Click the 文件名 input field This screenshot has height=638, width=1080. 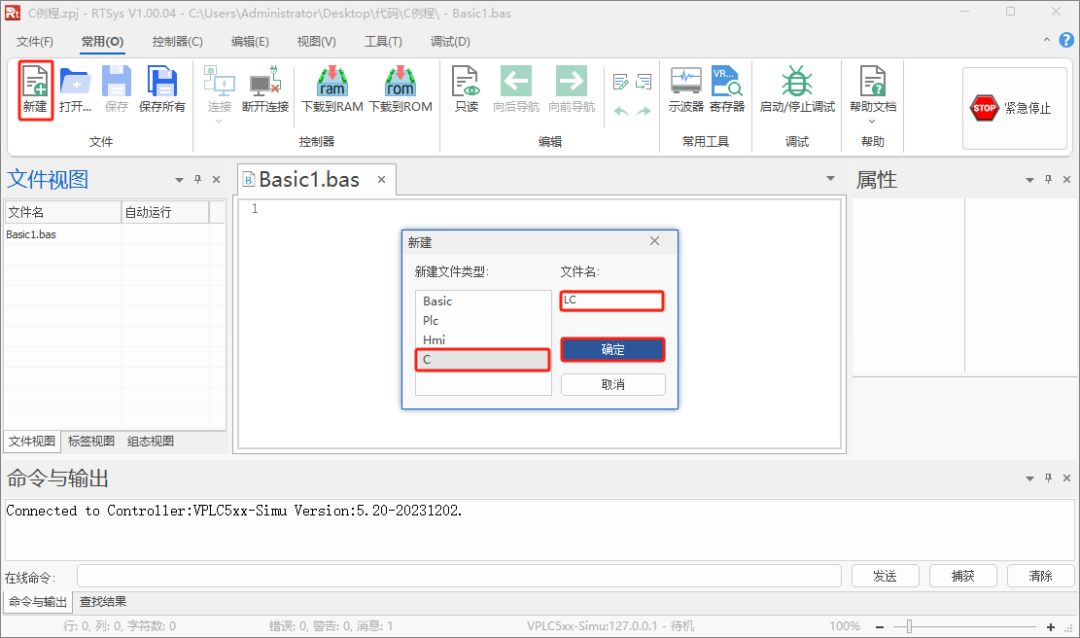612,300
